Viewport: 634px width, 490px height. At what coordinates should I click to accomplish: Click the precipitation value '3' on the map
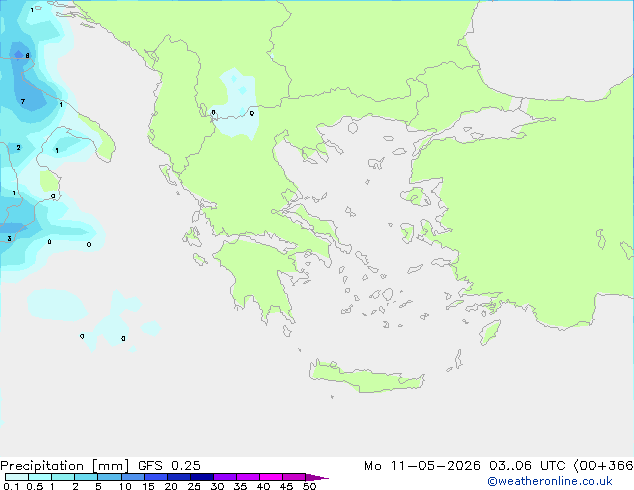[9, 239]
